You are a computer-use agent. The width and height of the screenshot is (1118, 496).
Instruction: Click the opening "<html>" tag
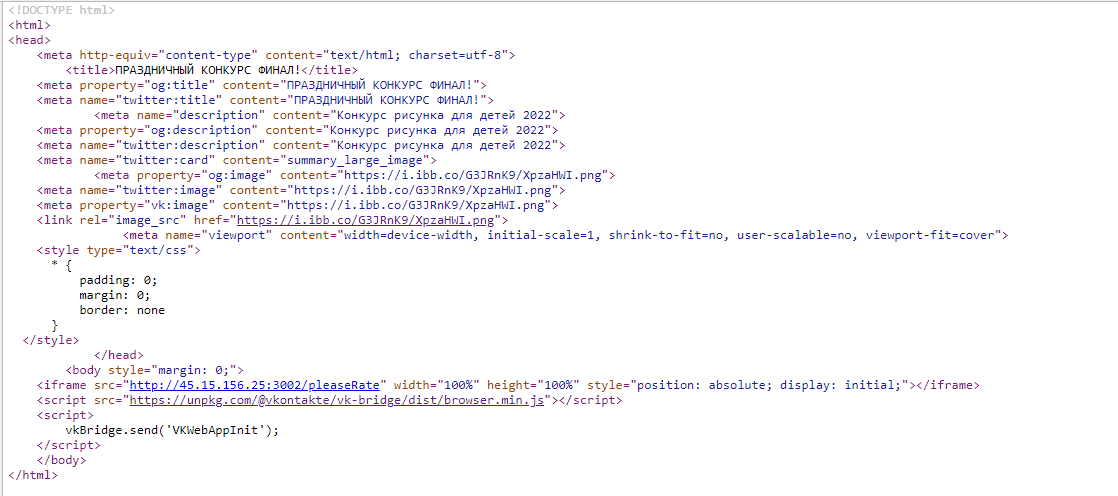coord(29,25)
